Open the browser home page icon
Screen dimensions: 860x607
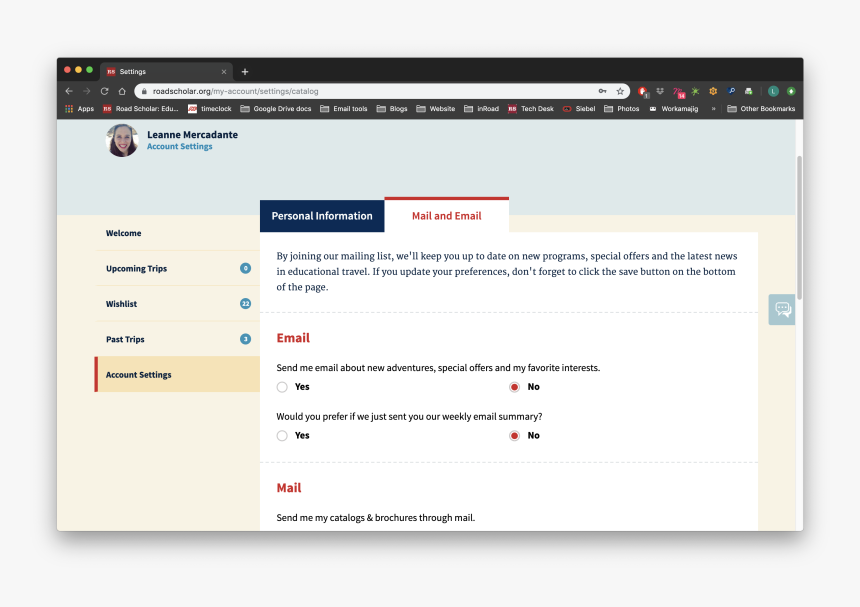(x=122, y=91)
